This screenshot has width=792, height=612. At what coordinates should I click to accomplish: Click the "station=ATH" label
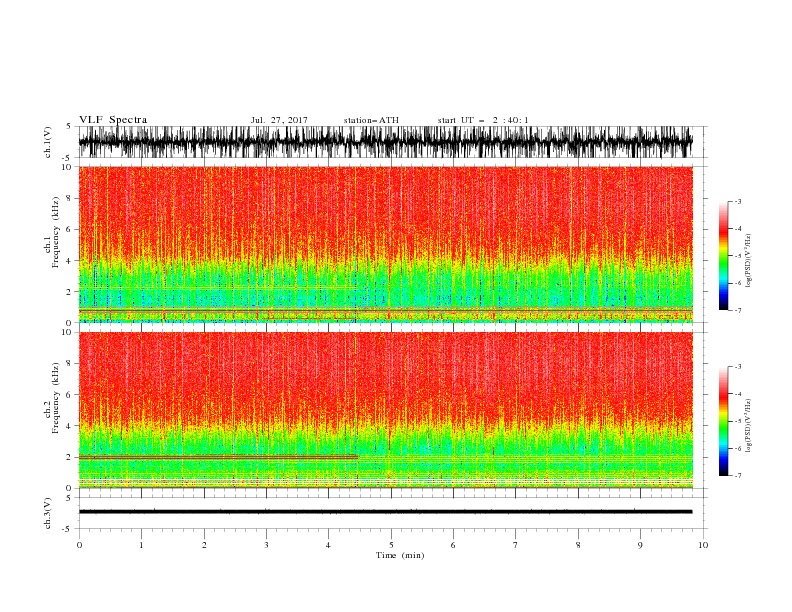[371, 120]
